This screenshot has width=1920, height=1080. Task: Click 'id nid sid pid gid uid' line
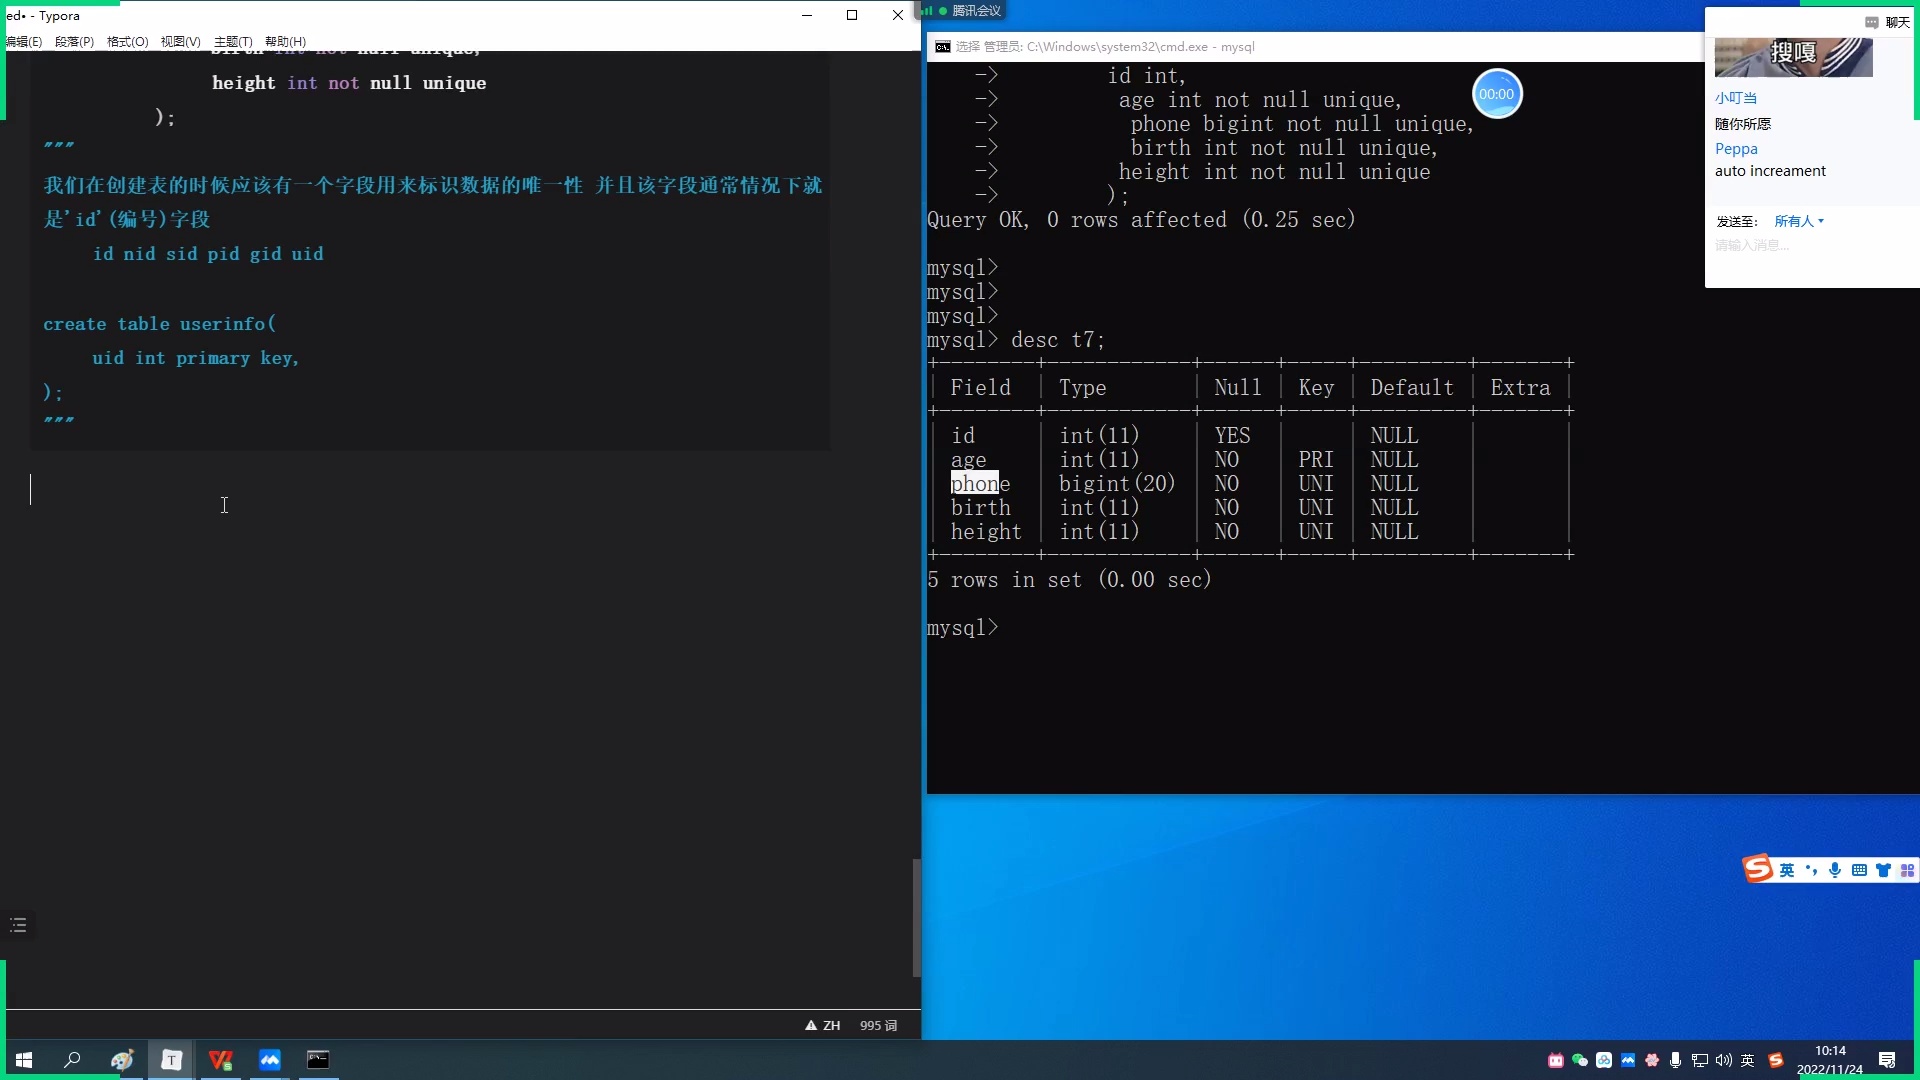coord(208,254)
